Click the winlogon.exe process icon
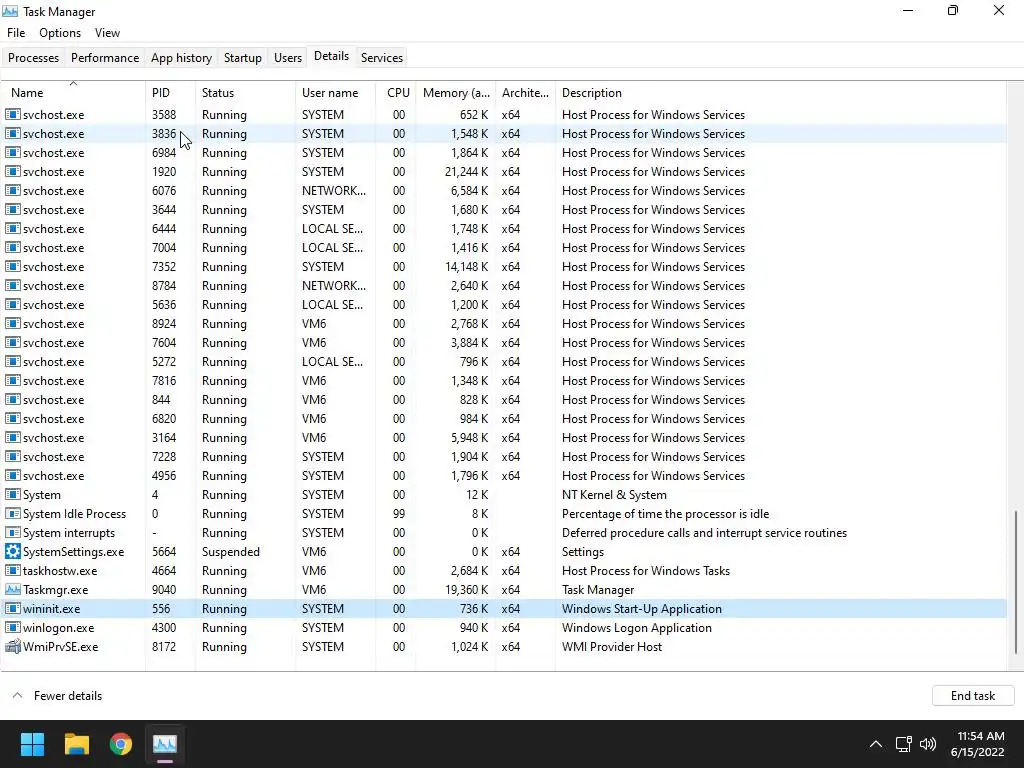 (x=12, y=628)
